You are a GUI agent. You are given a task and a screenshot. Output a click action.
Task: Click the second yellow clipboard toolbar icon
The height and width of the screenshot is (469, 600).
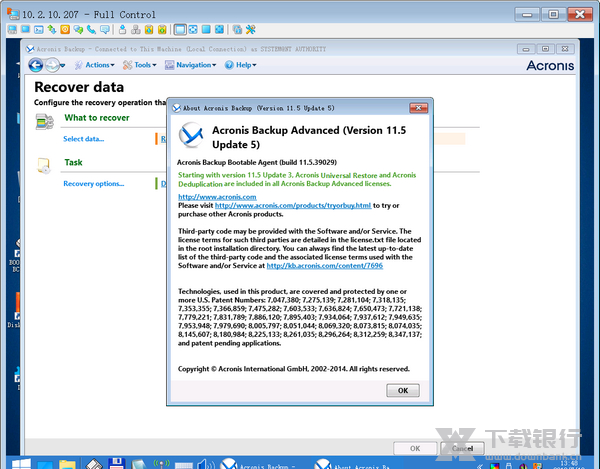click(162, 29)
